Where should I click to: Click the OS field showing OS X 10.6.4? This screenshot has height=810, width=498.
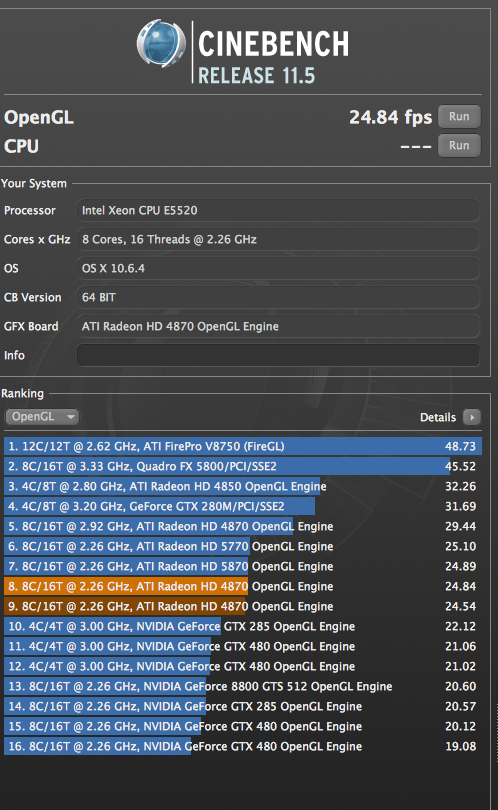click(278, 268)
